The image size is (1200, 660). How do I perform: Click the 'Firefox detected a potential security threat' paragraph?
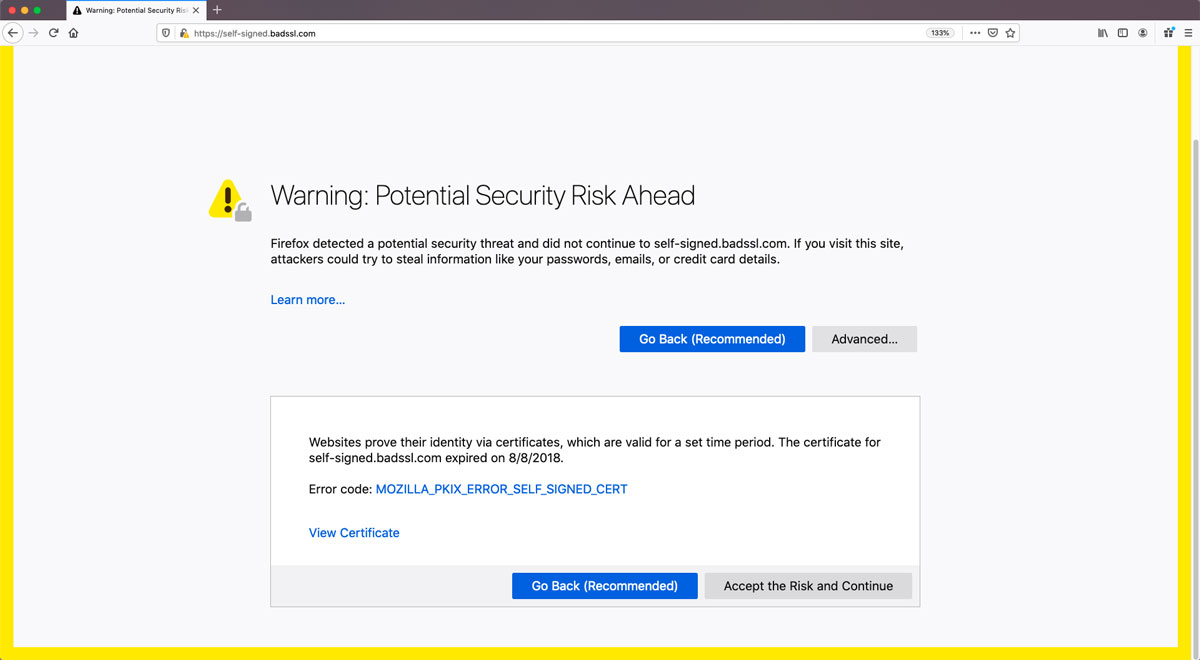click(x=587, y=251)
